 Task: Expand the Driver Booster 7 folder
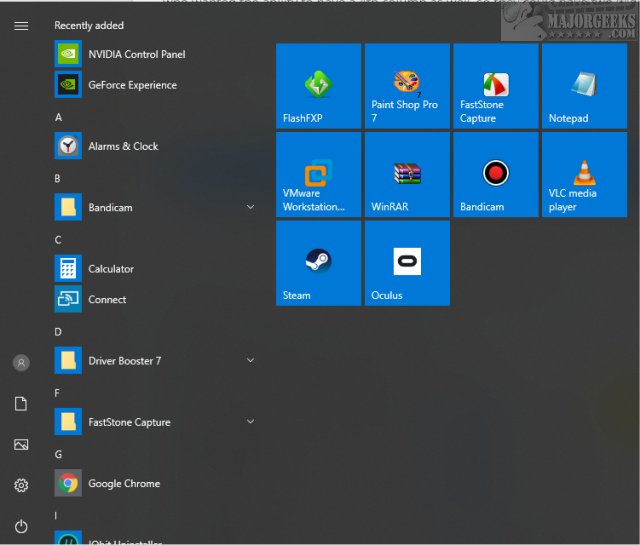(x=250, y=360)
